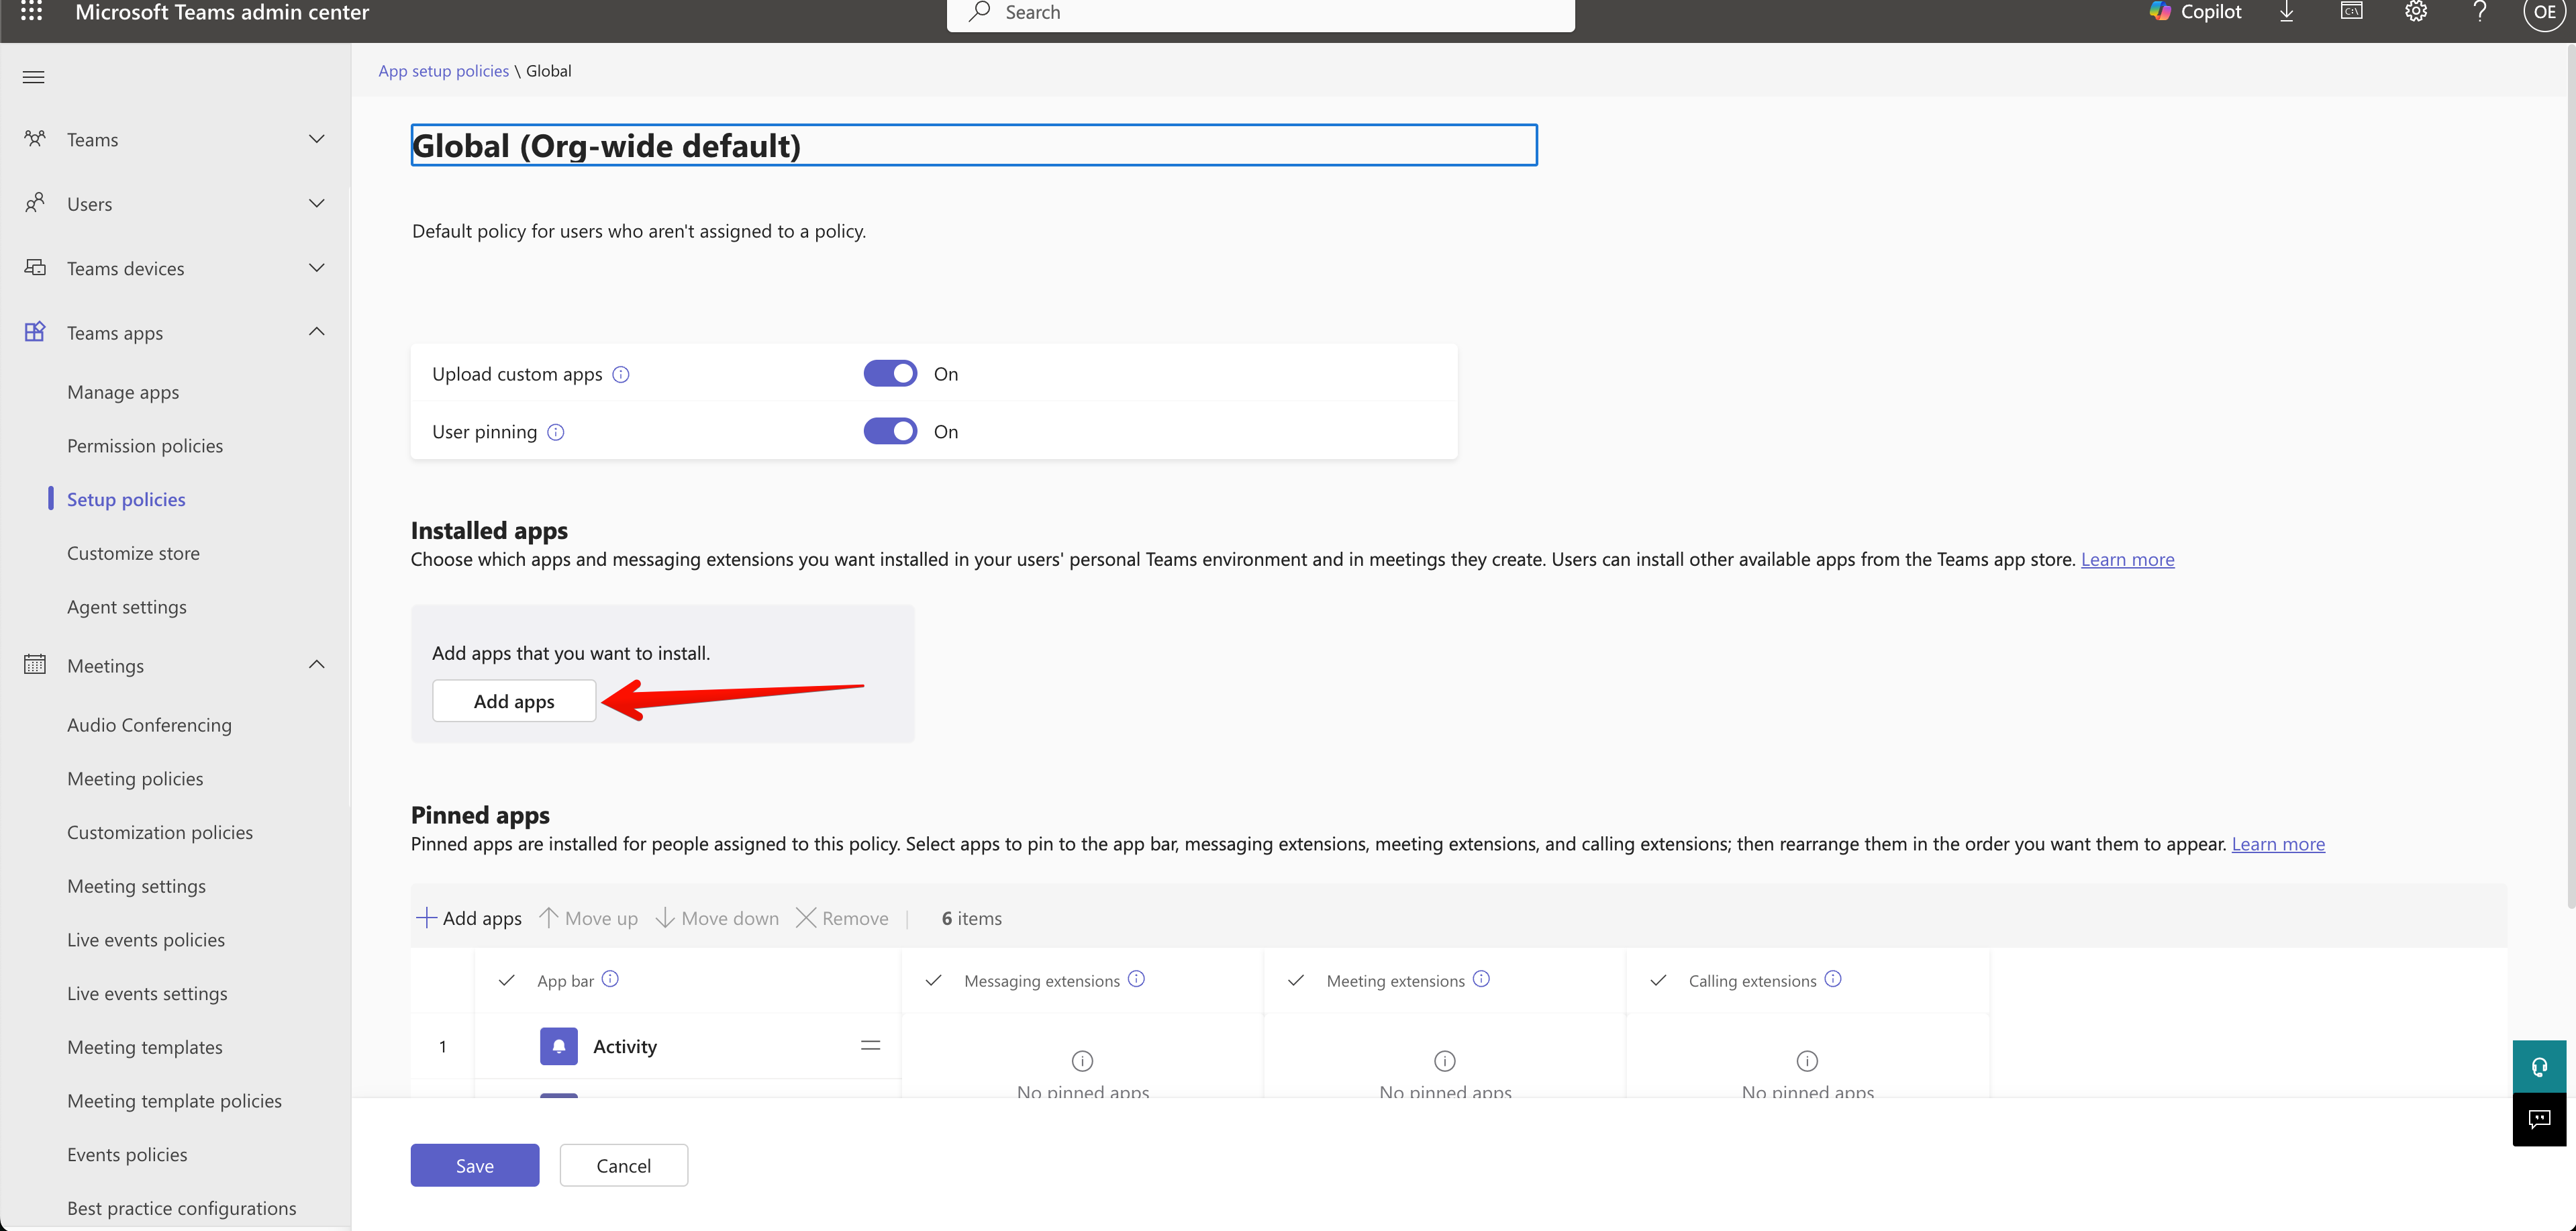Click Add apps button under Installed apps

(514, 701)
